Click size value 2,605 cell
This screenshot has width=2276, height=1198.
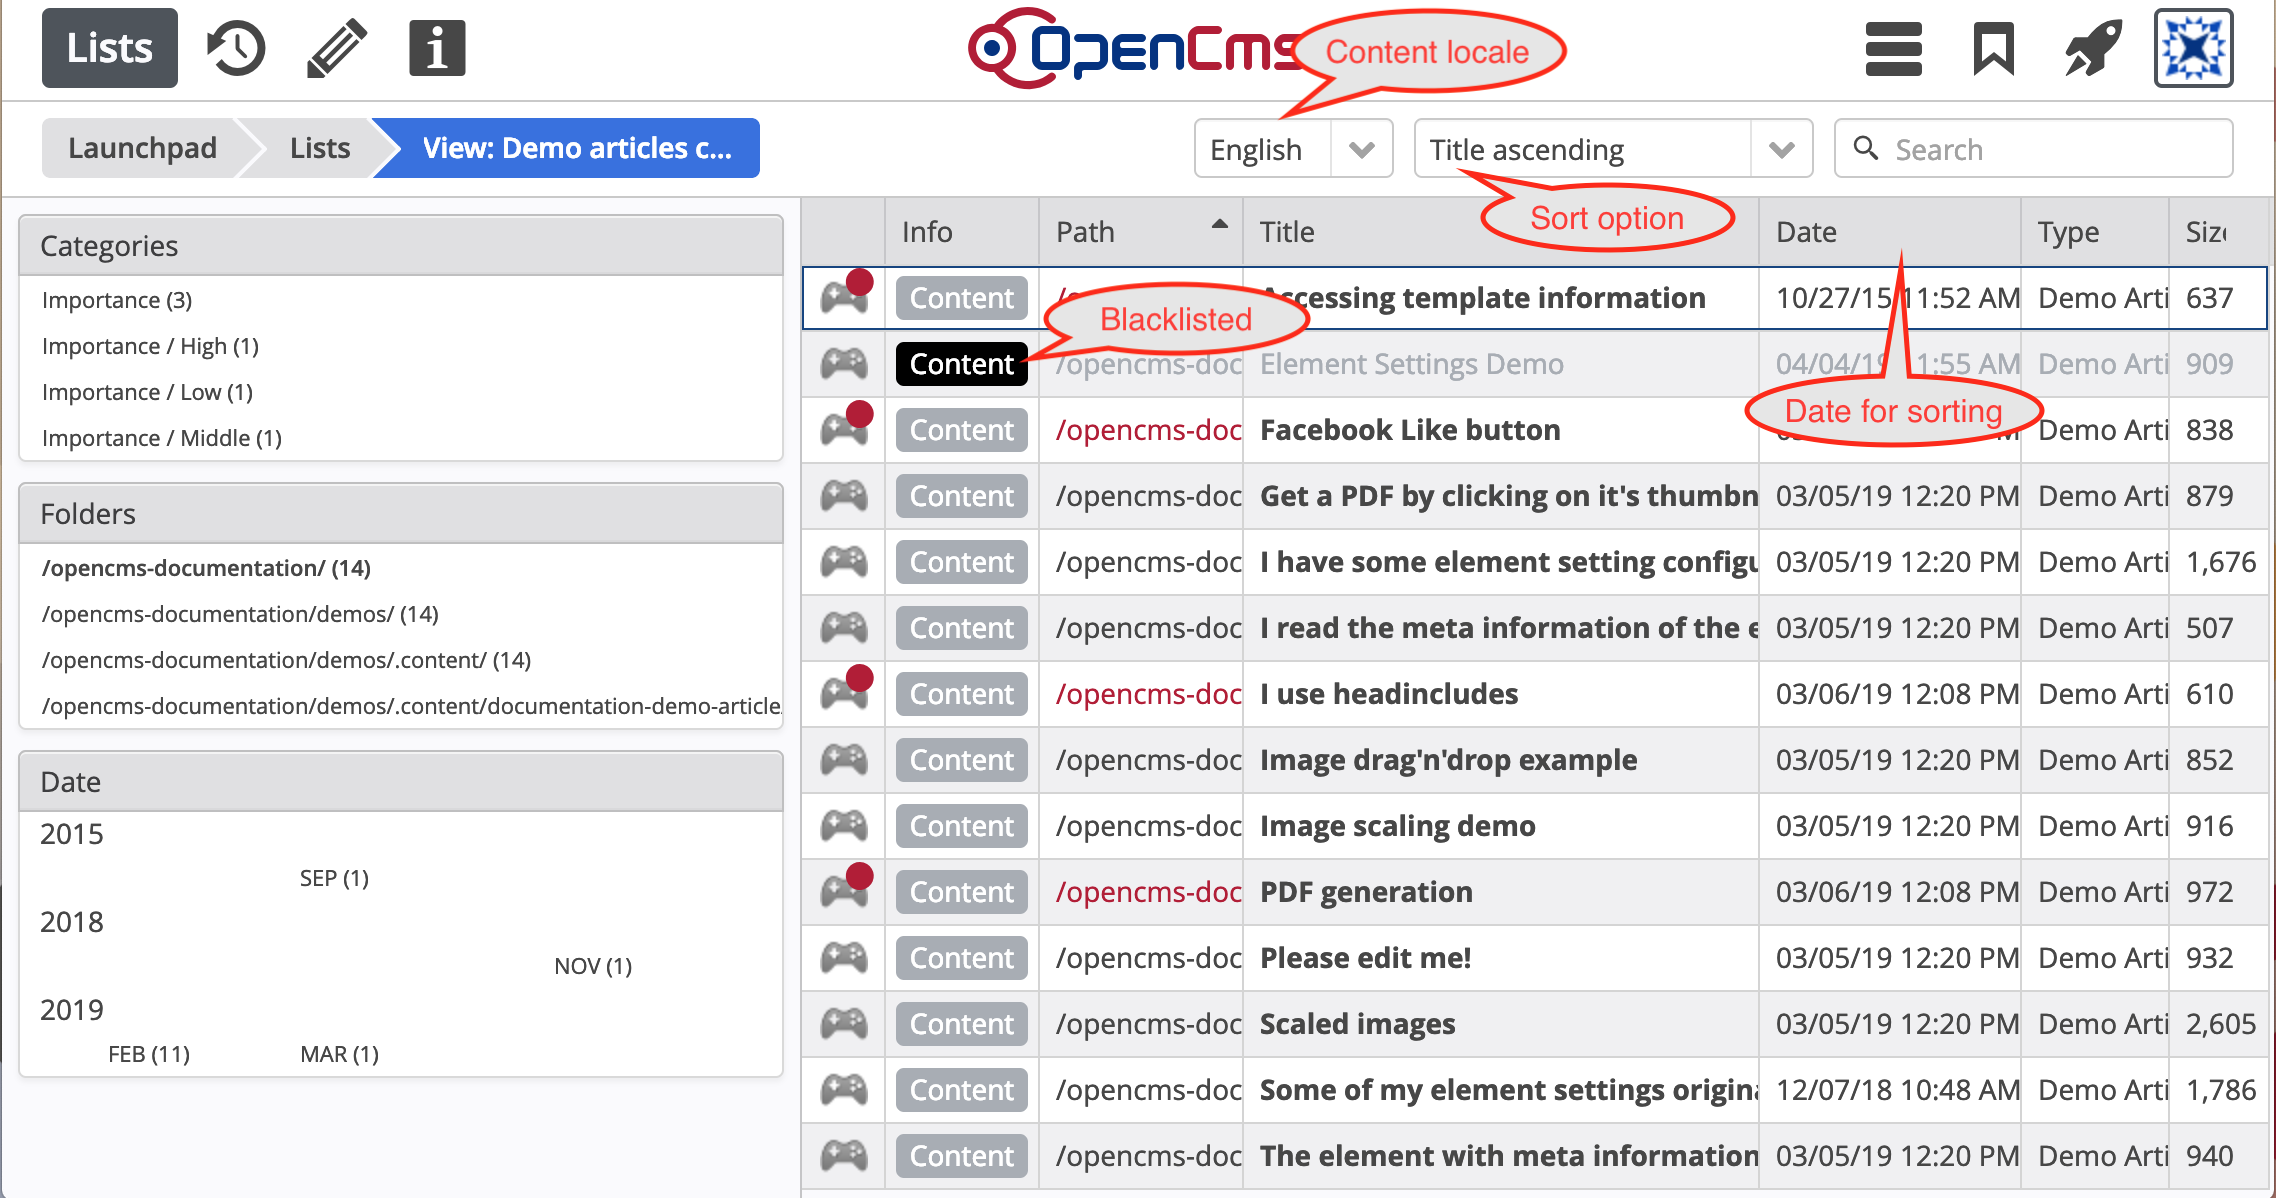point(2220,1024)
